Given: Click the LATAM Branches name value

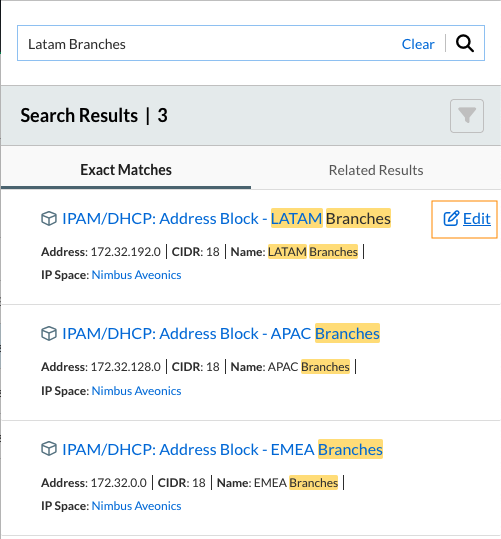Looking at the screenshot, I should point(313,252).
